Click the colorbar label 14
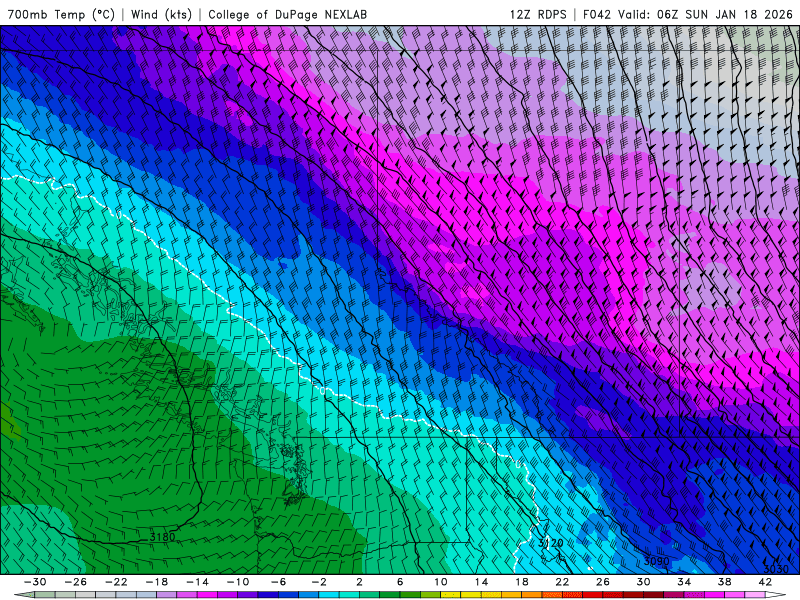 tap(481, 582)
